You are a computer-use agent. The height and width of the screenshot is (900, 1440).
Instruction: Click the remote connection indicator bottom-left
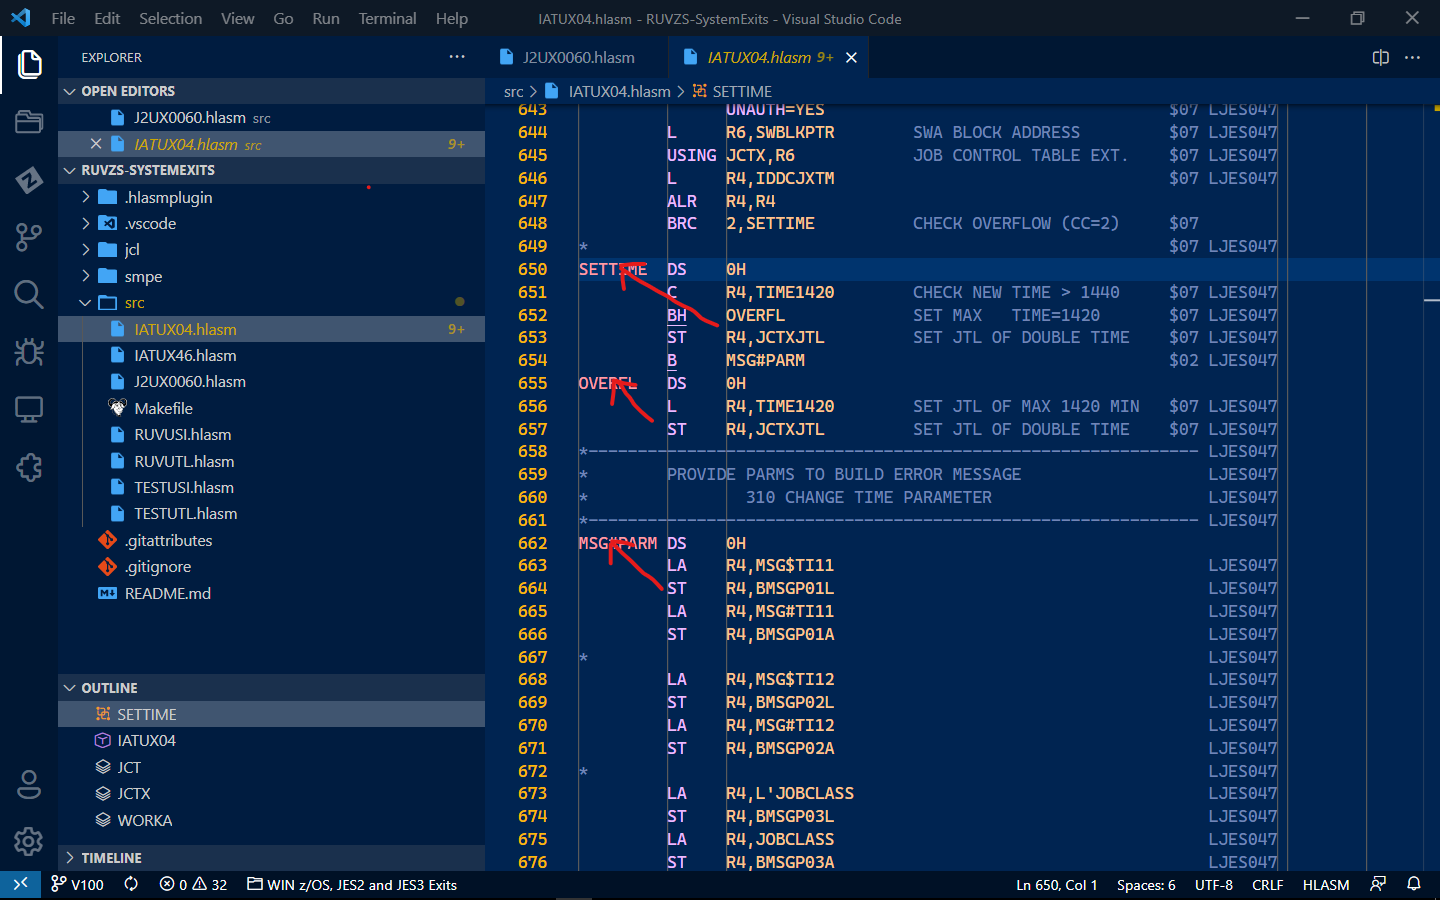coord(20,884)
